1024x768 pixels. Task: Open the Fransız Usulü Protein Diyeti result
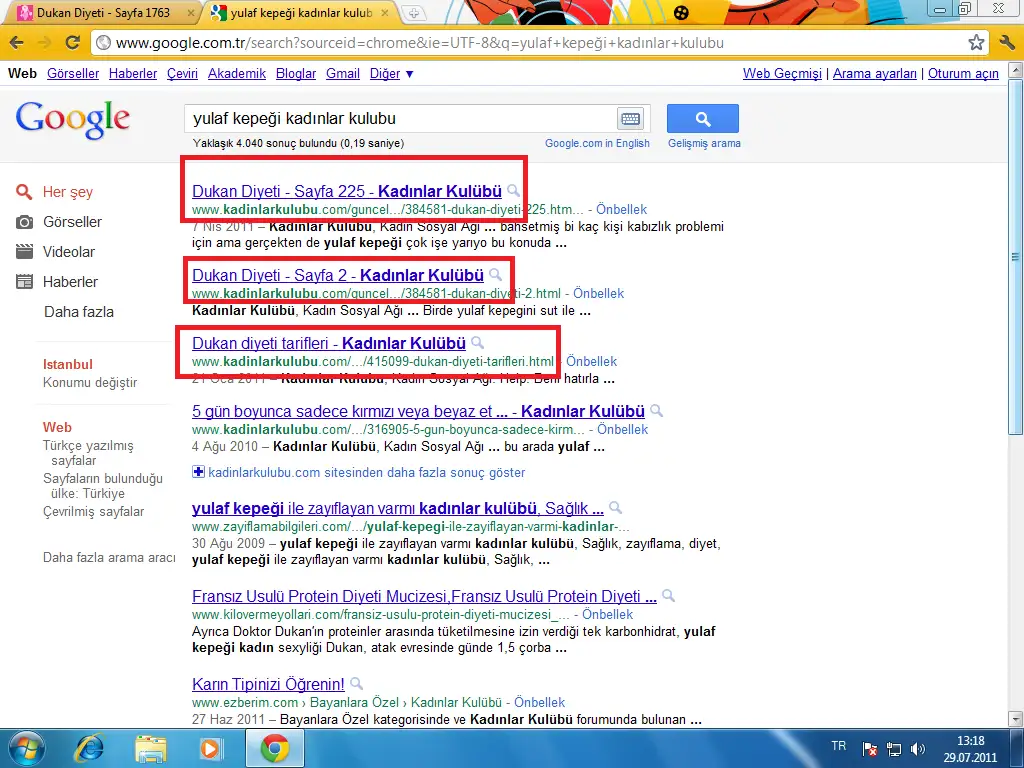(x=424, y=596)
